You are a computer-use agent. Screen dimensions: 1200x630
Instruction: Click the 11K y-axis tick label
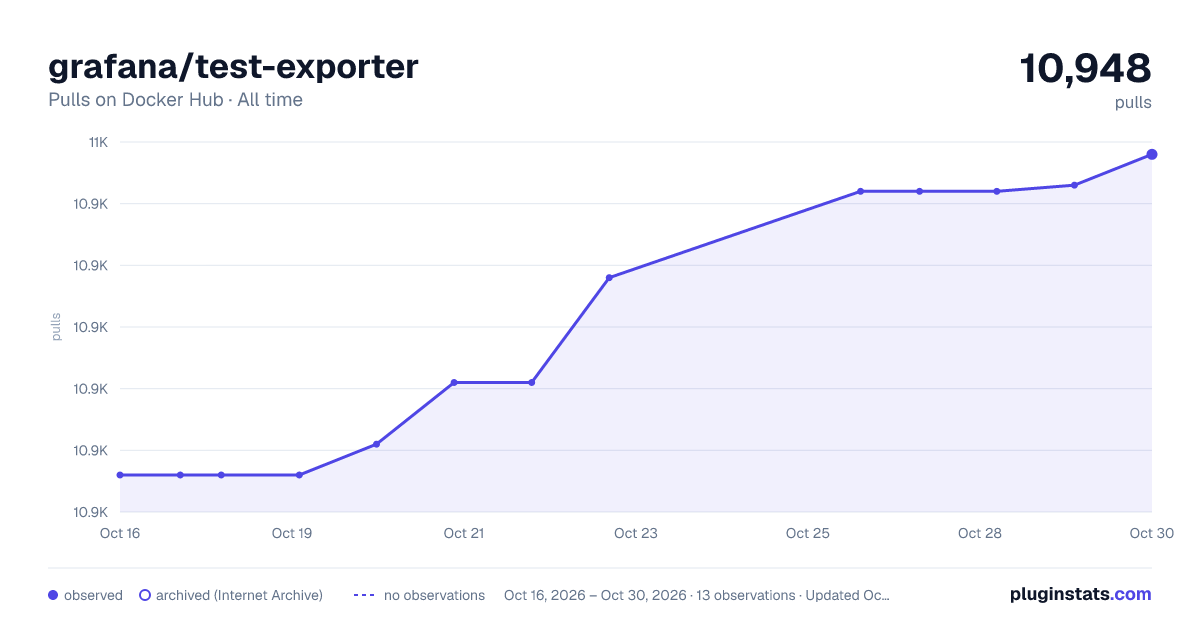coord(99,142)
